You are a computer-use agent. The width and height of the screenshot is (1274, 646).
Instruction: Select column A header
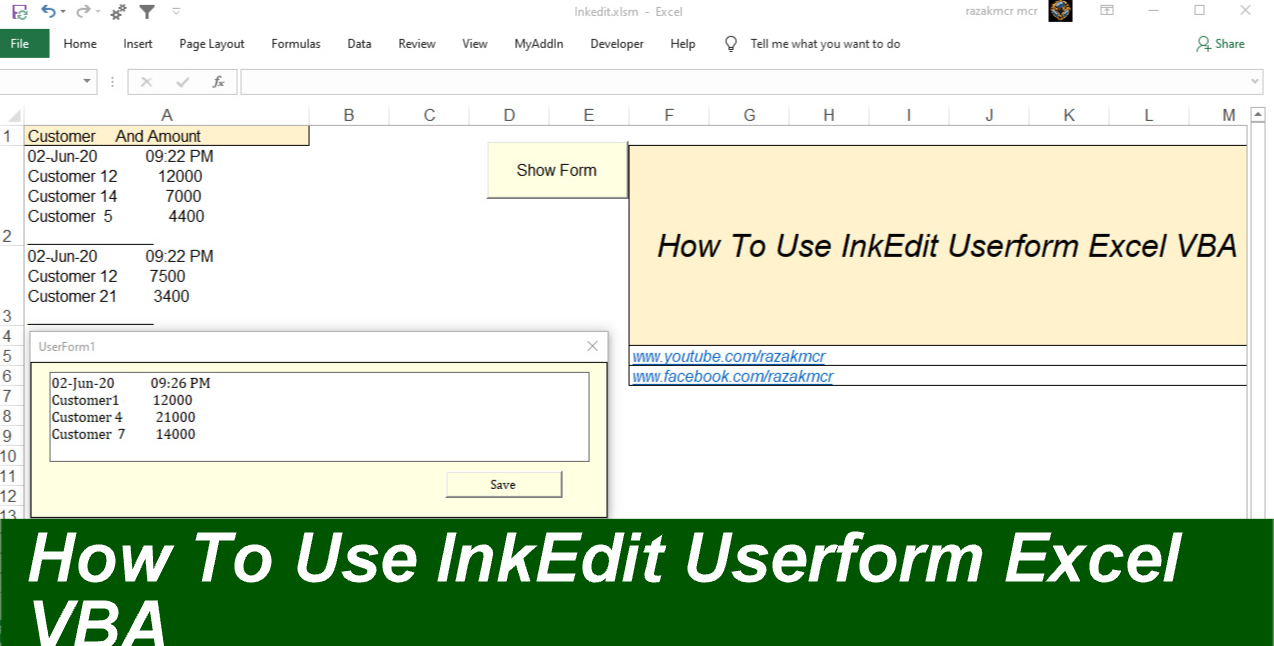167,115
